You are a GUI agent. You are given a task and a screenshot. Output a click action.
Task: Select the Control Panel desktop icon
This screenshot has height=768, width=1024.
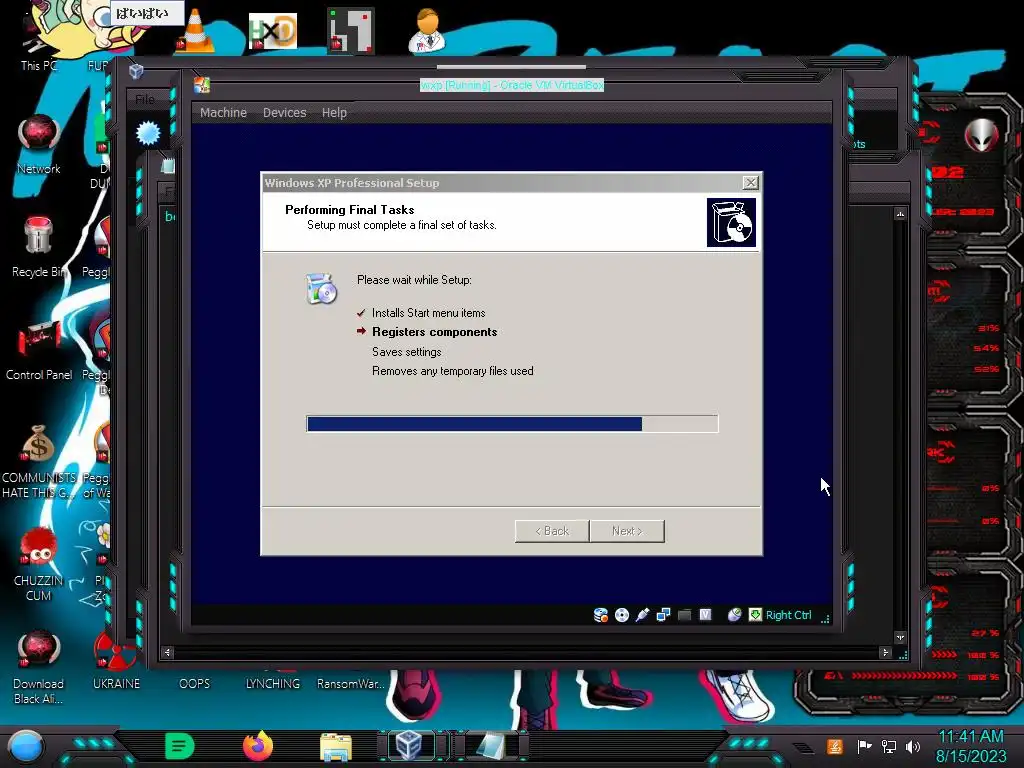point(39,351)
